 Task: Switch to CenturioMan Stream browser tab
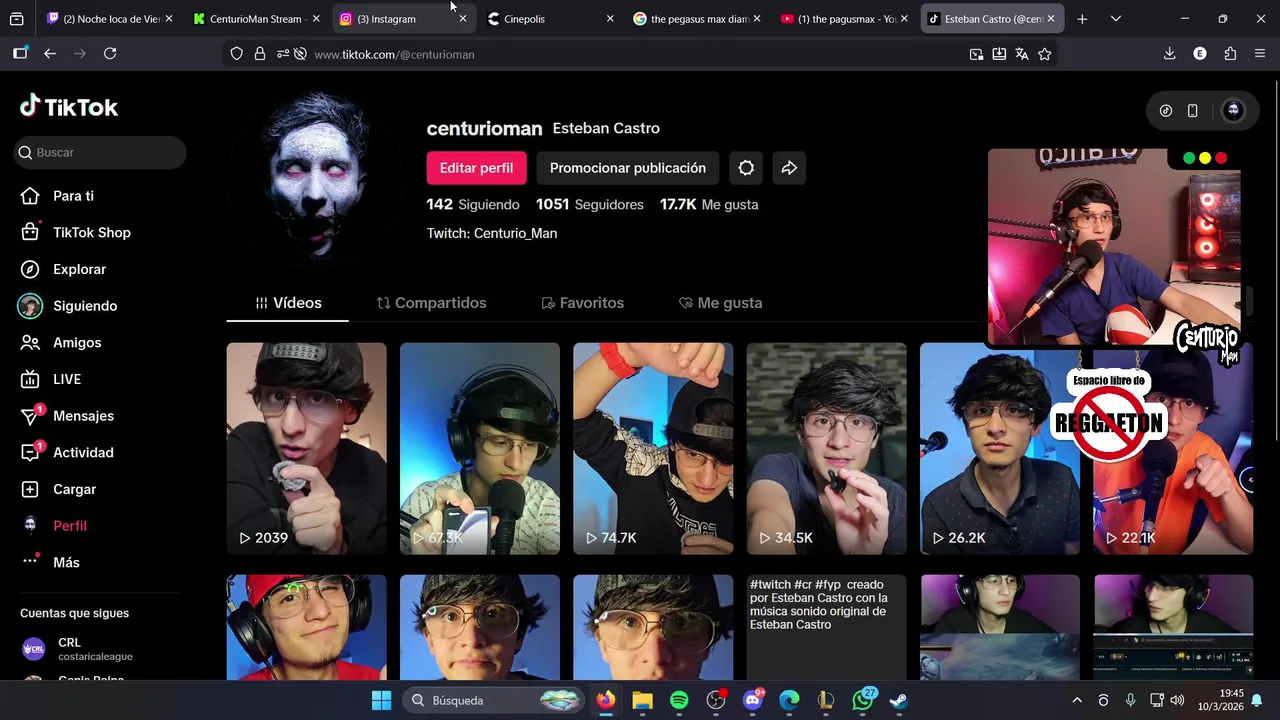tap(255, 19)
